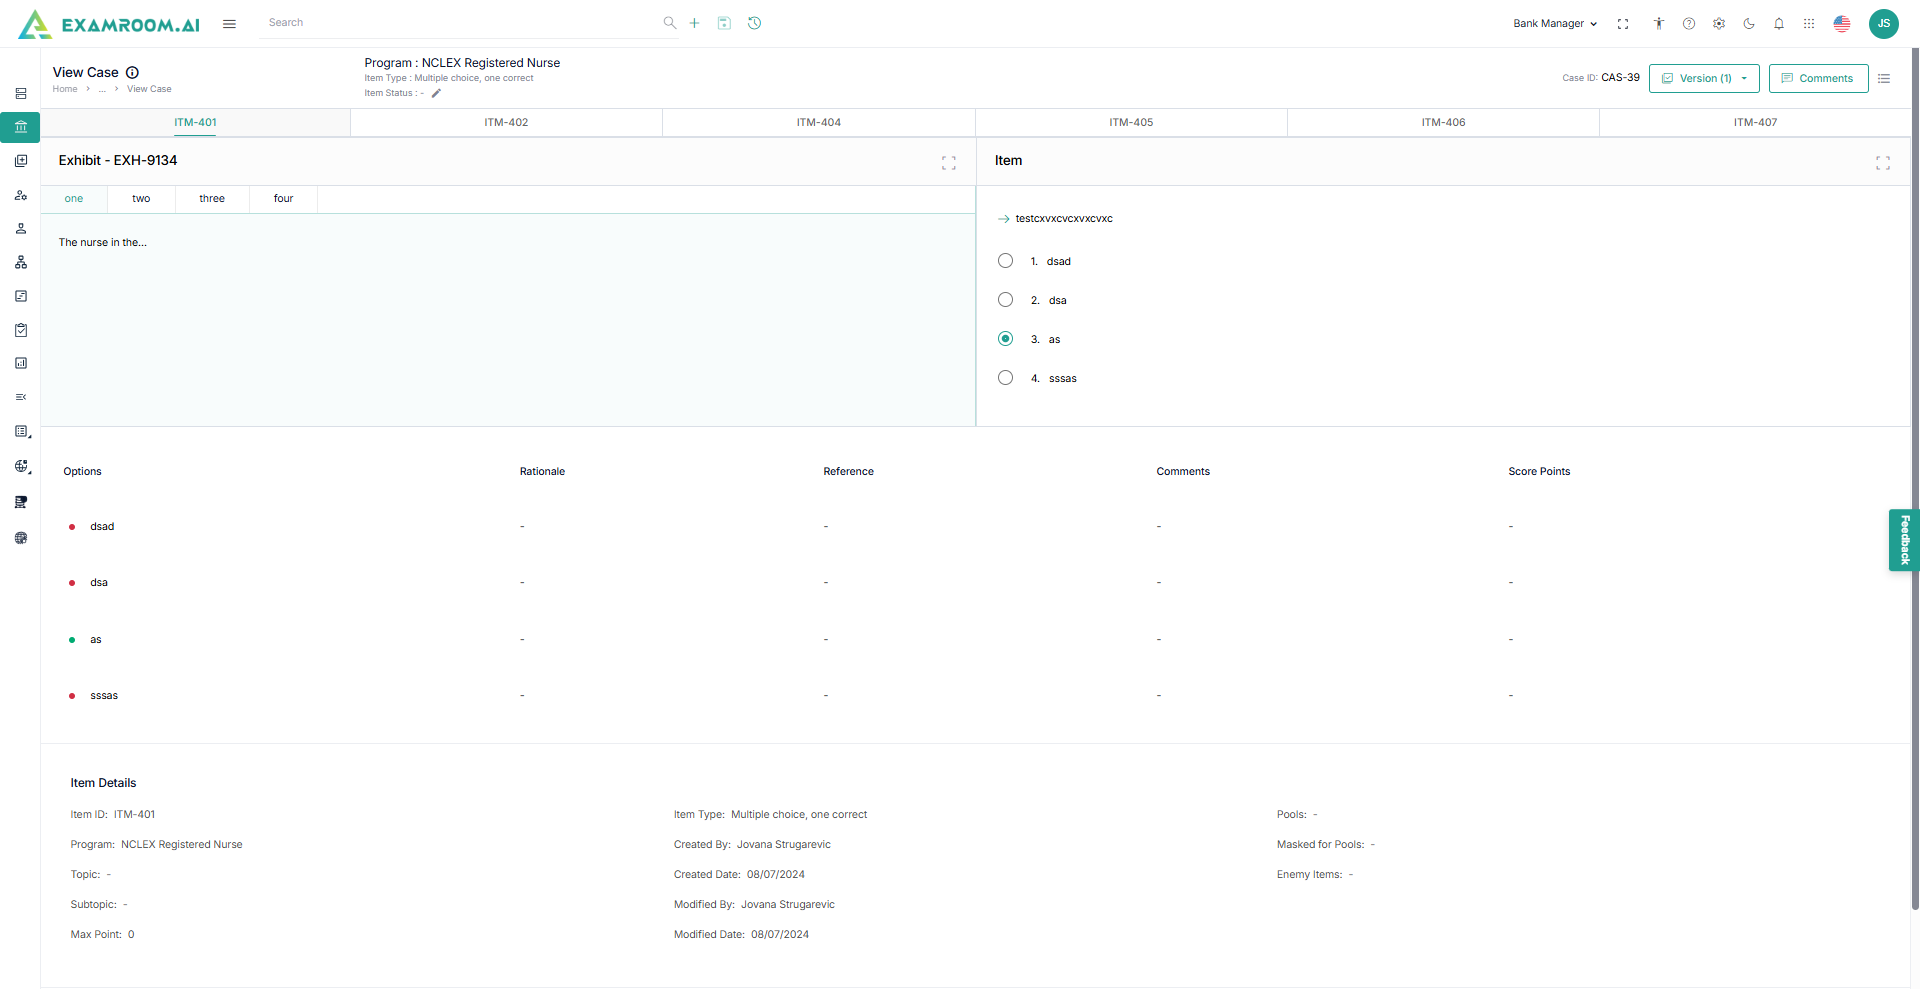Select radio option 1 dsad
Screen dimensions: 1920x989
1005,261
